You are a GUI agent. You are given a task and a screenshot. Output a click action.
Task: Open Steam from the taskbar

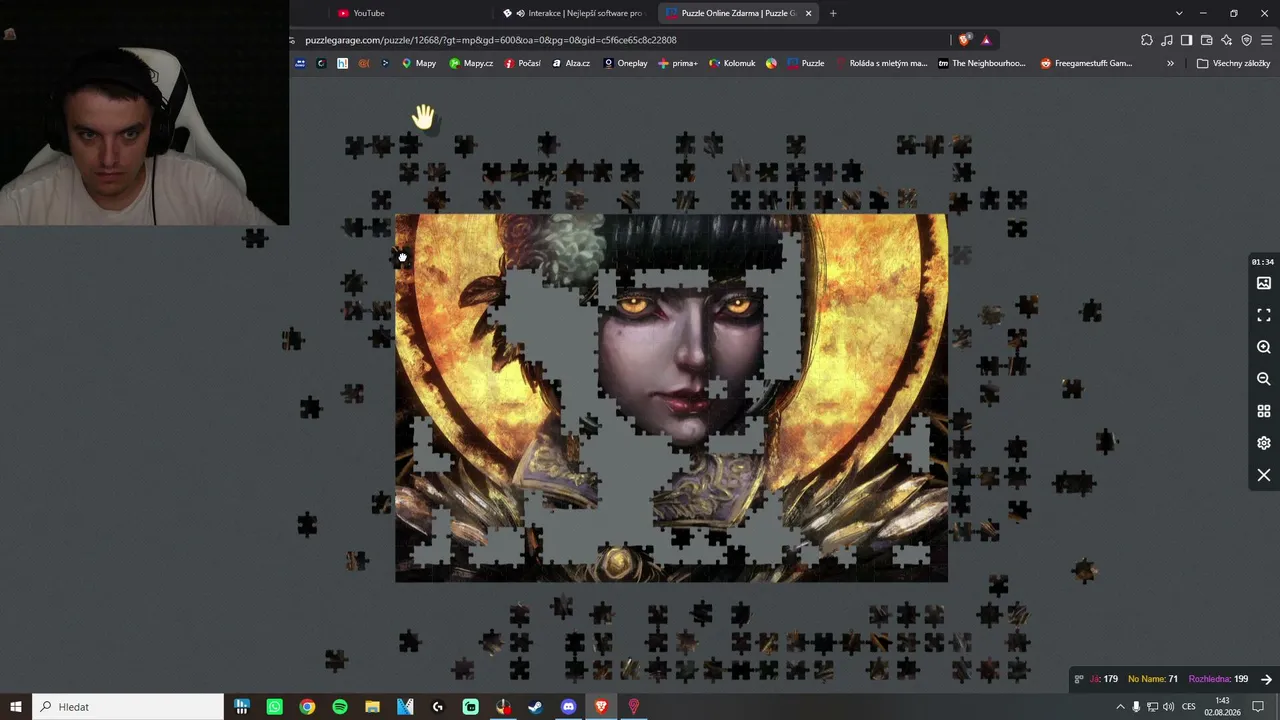(x=536, y=707)
